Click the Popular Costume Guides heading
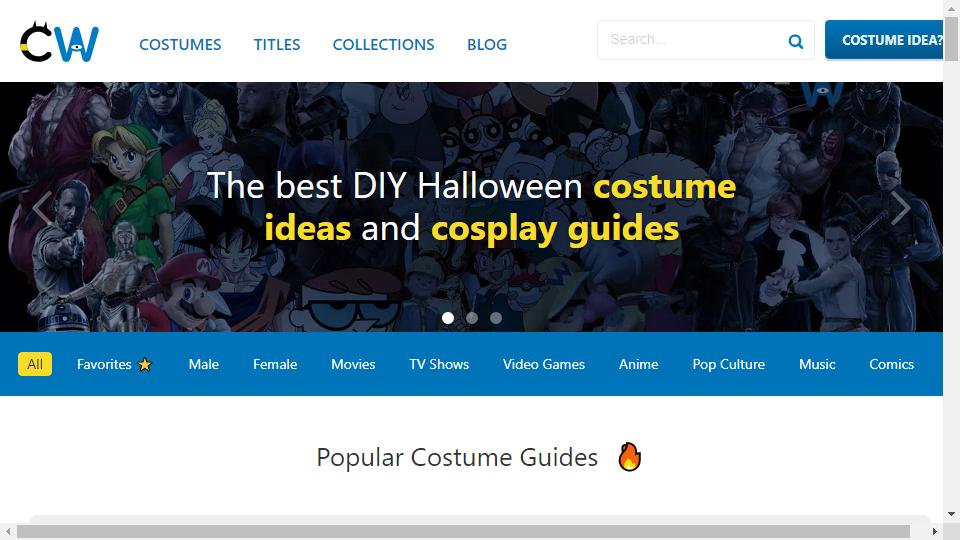Image resolution: width=960 pixels, height=540 pixels. [x=457, y=457]
